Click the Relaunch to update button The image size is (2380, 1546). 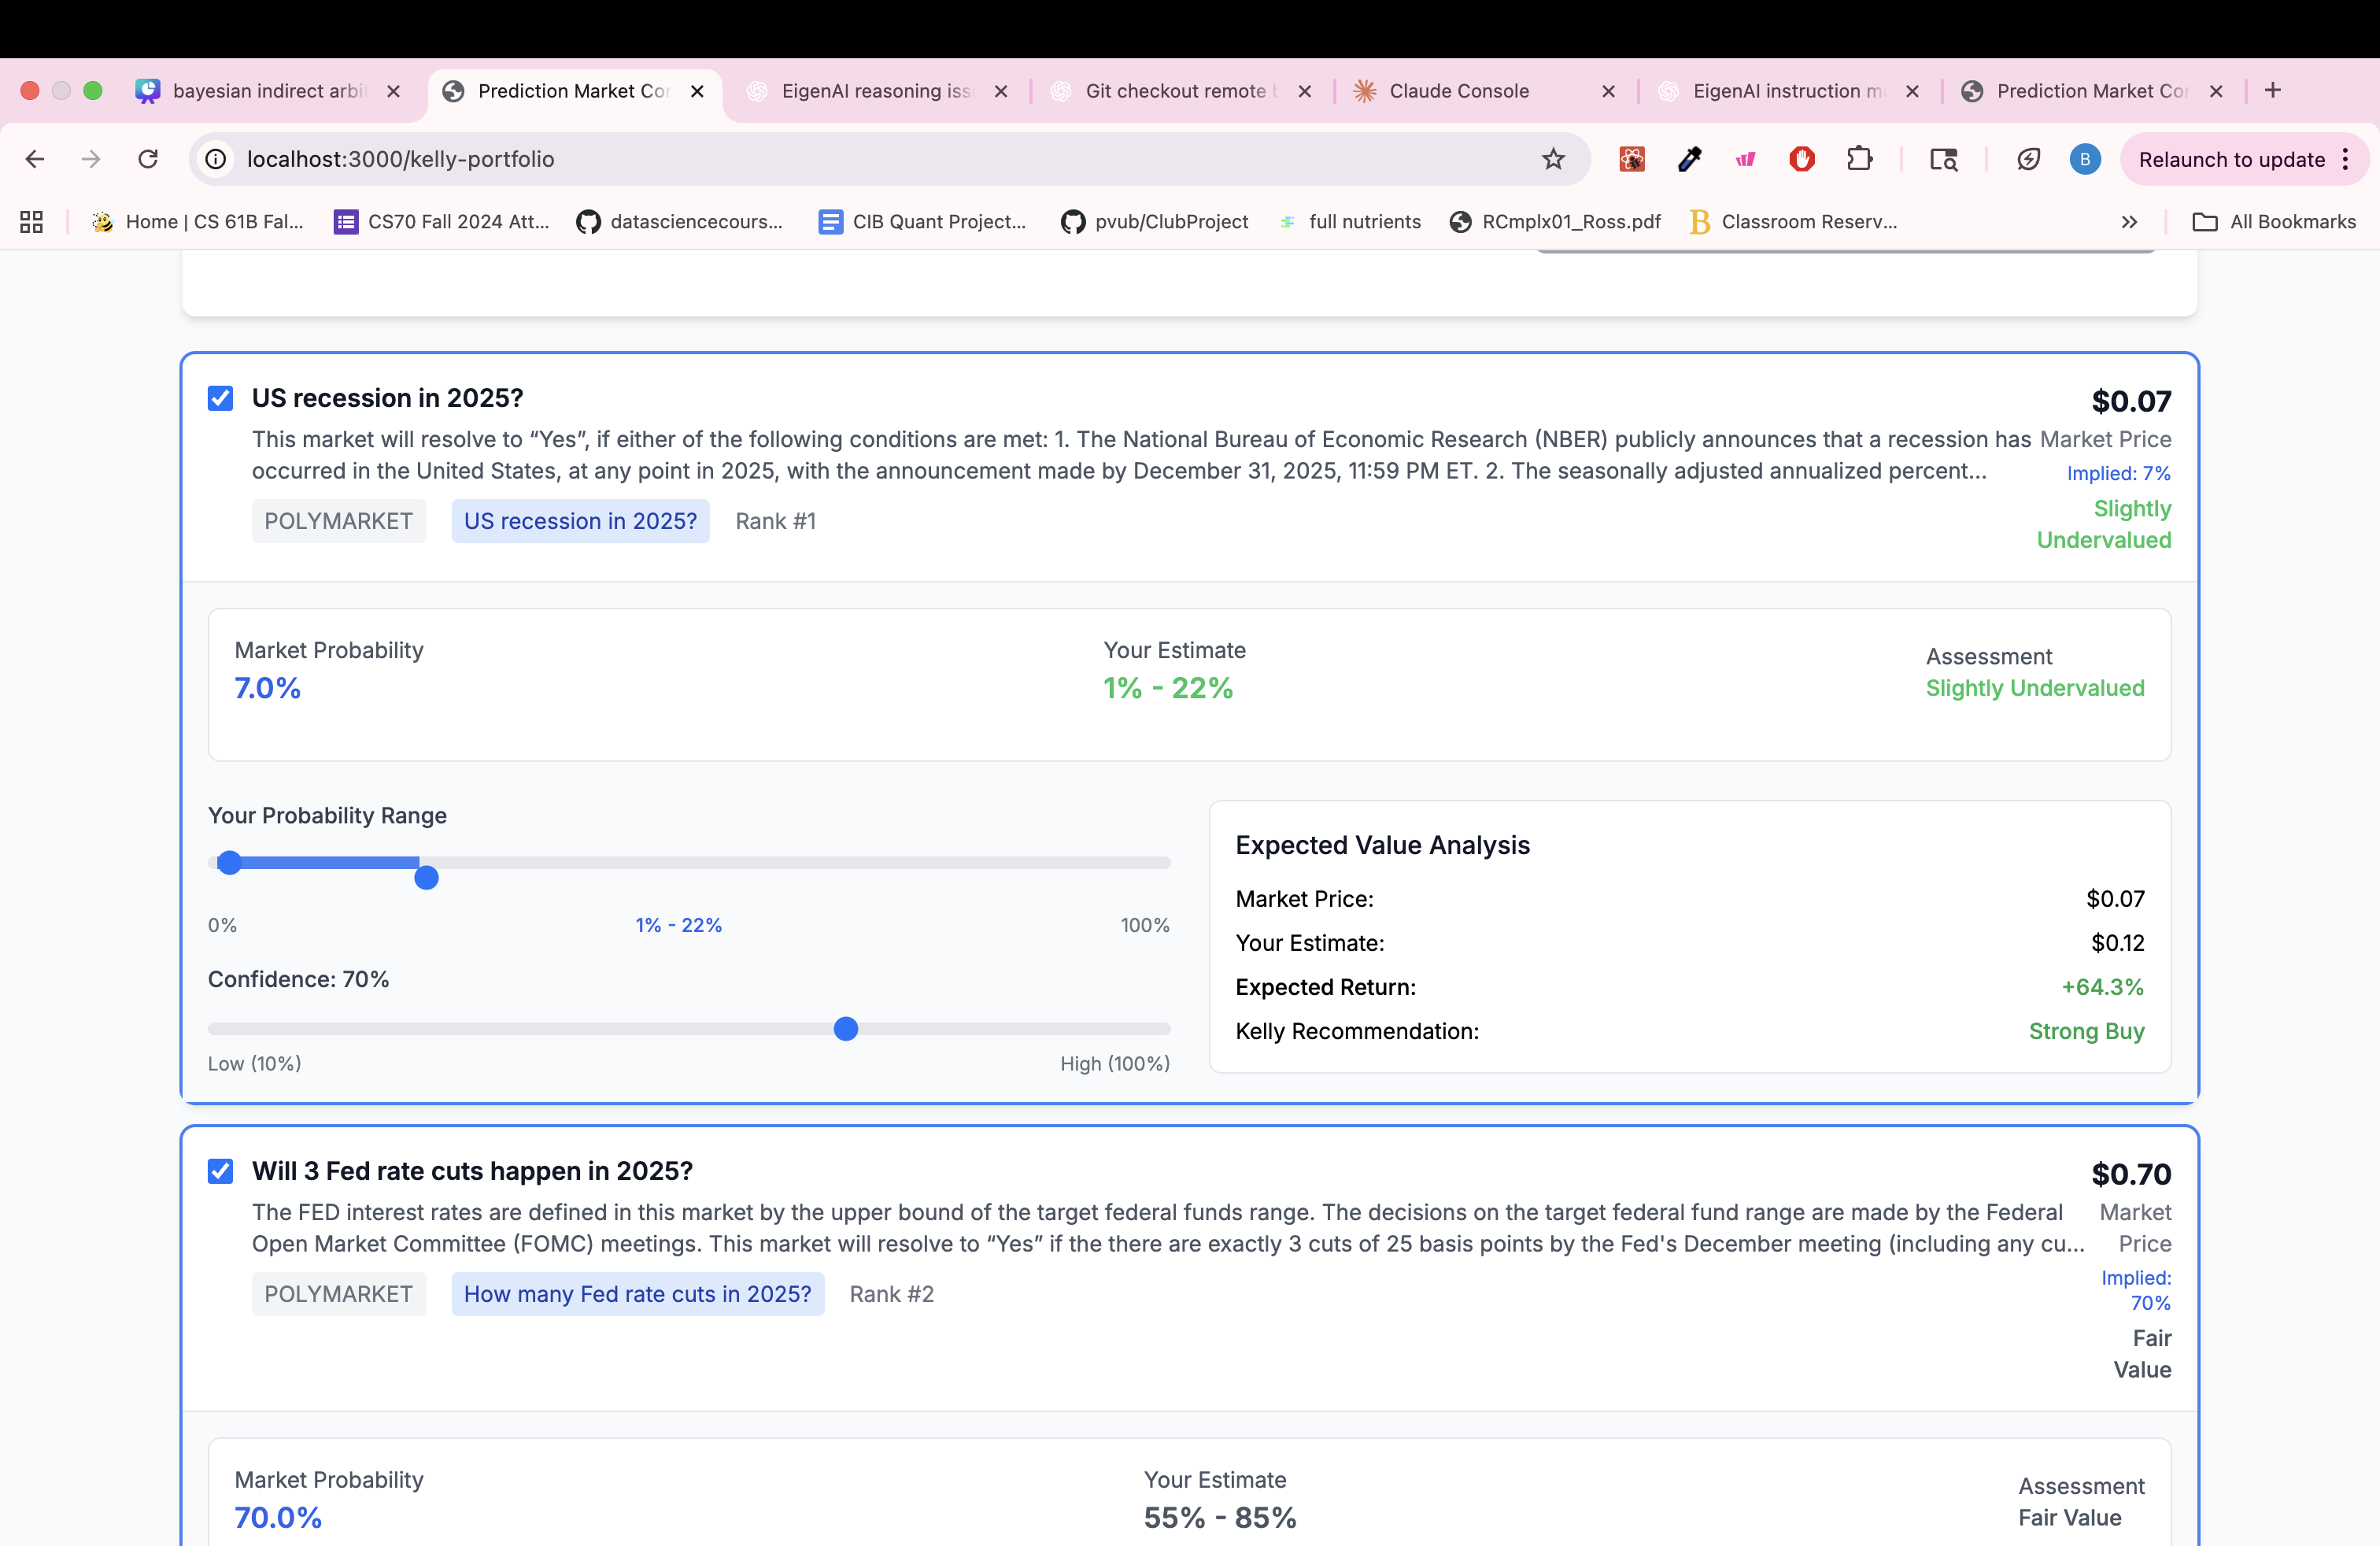pos(2231,159)
